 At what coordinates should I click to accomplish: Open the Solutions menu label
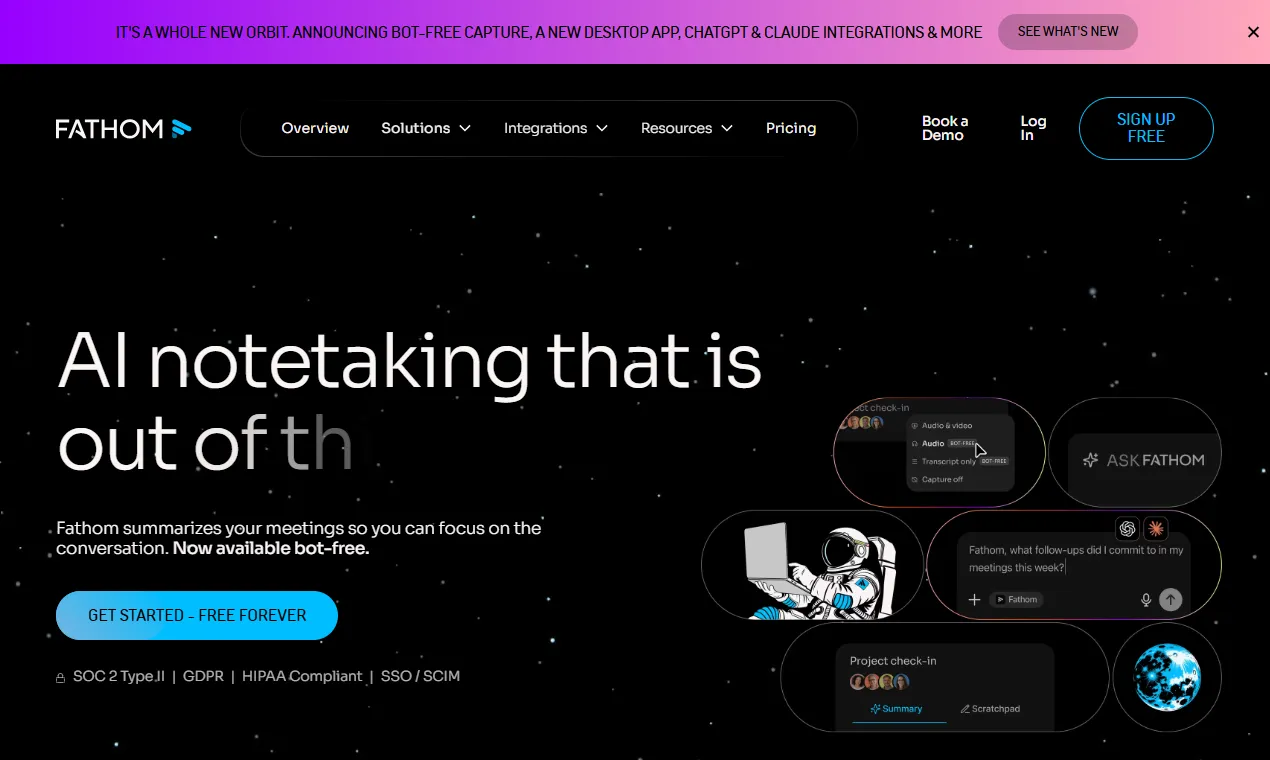(x=415, y=128)
